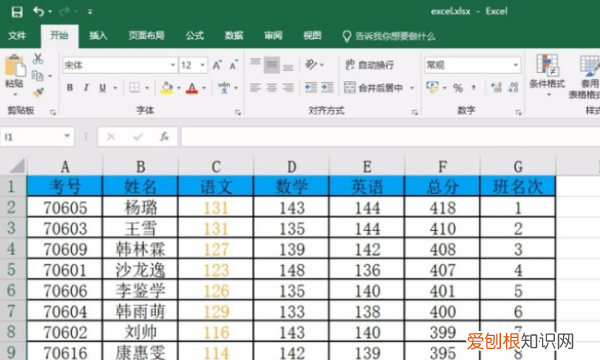Decrease font size with small A
The height and width of the screenshot is (360, 600).
click(233, 65)
